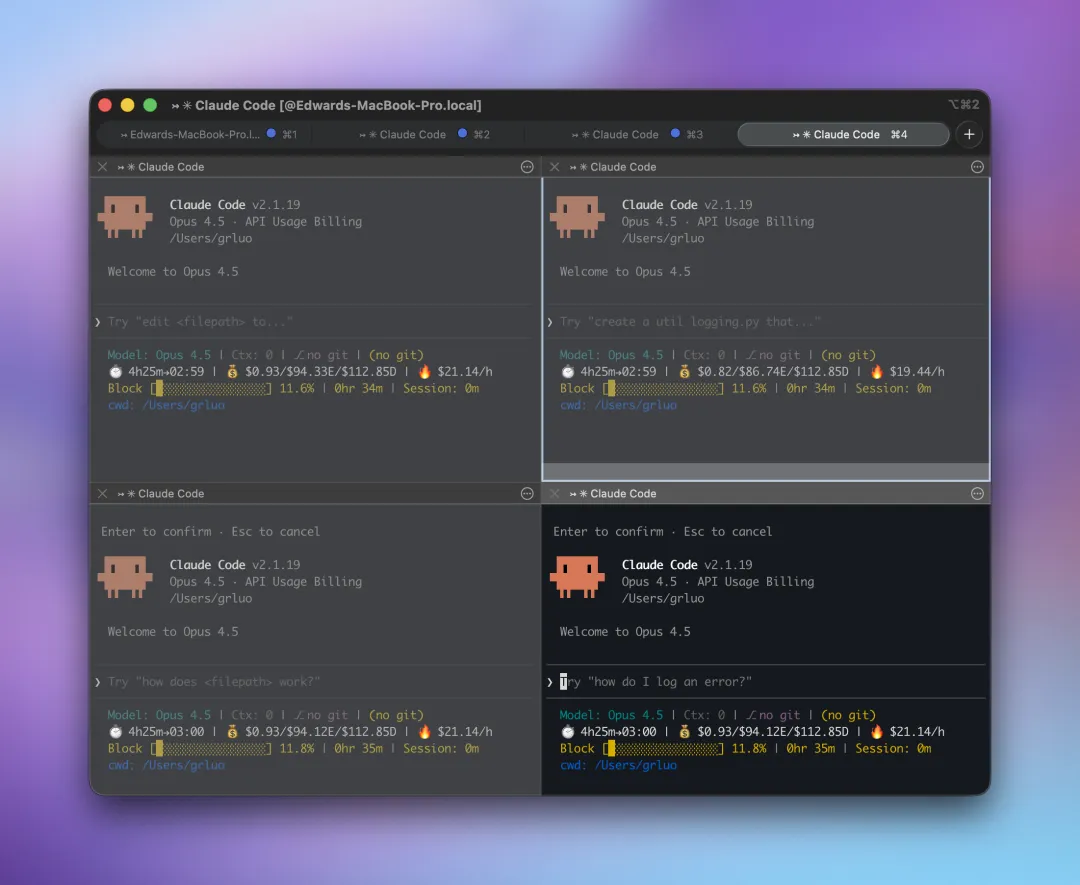Click the money bag icon in the top-right pane

coord(685,372)
